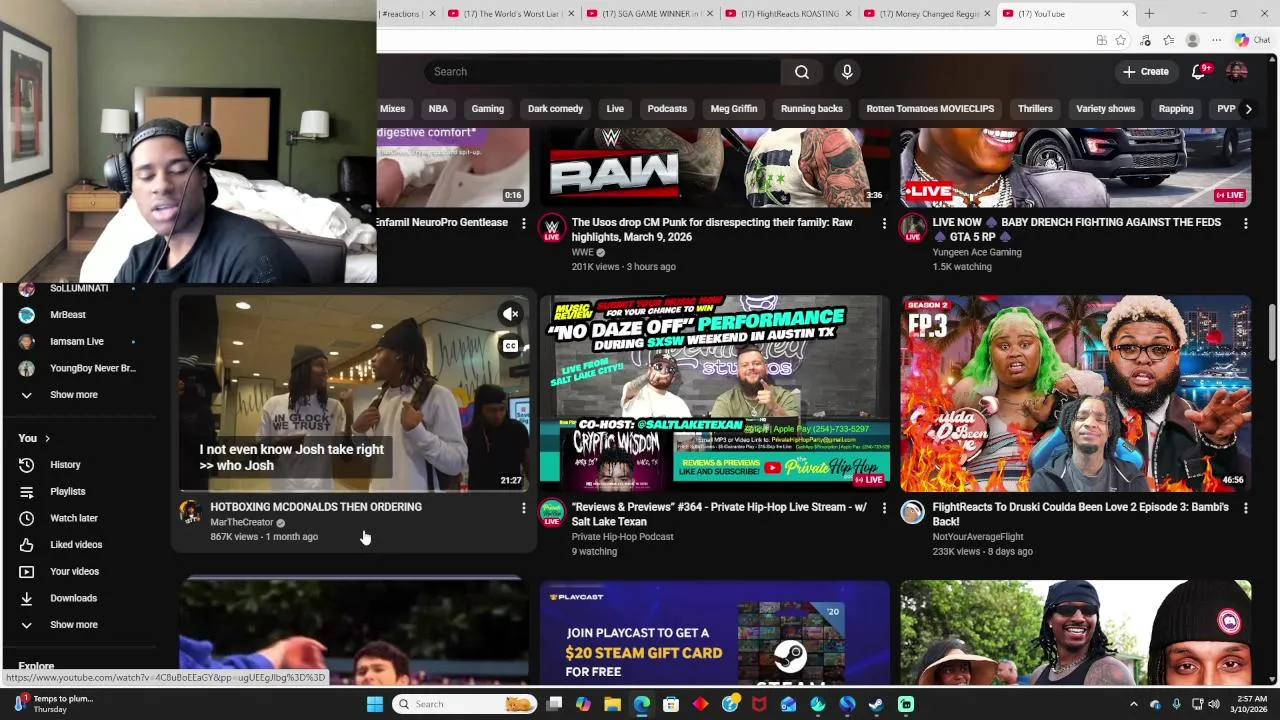The width and height of the screenshot is (1280, 720).
Task: Switch to the FlightReacts ROASTING browser tab
Action: coord(789,14)
